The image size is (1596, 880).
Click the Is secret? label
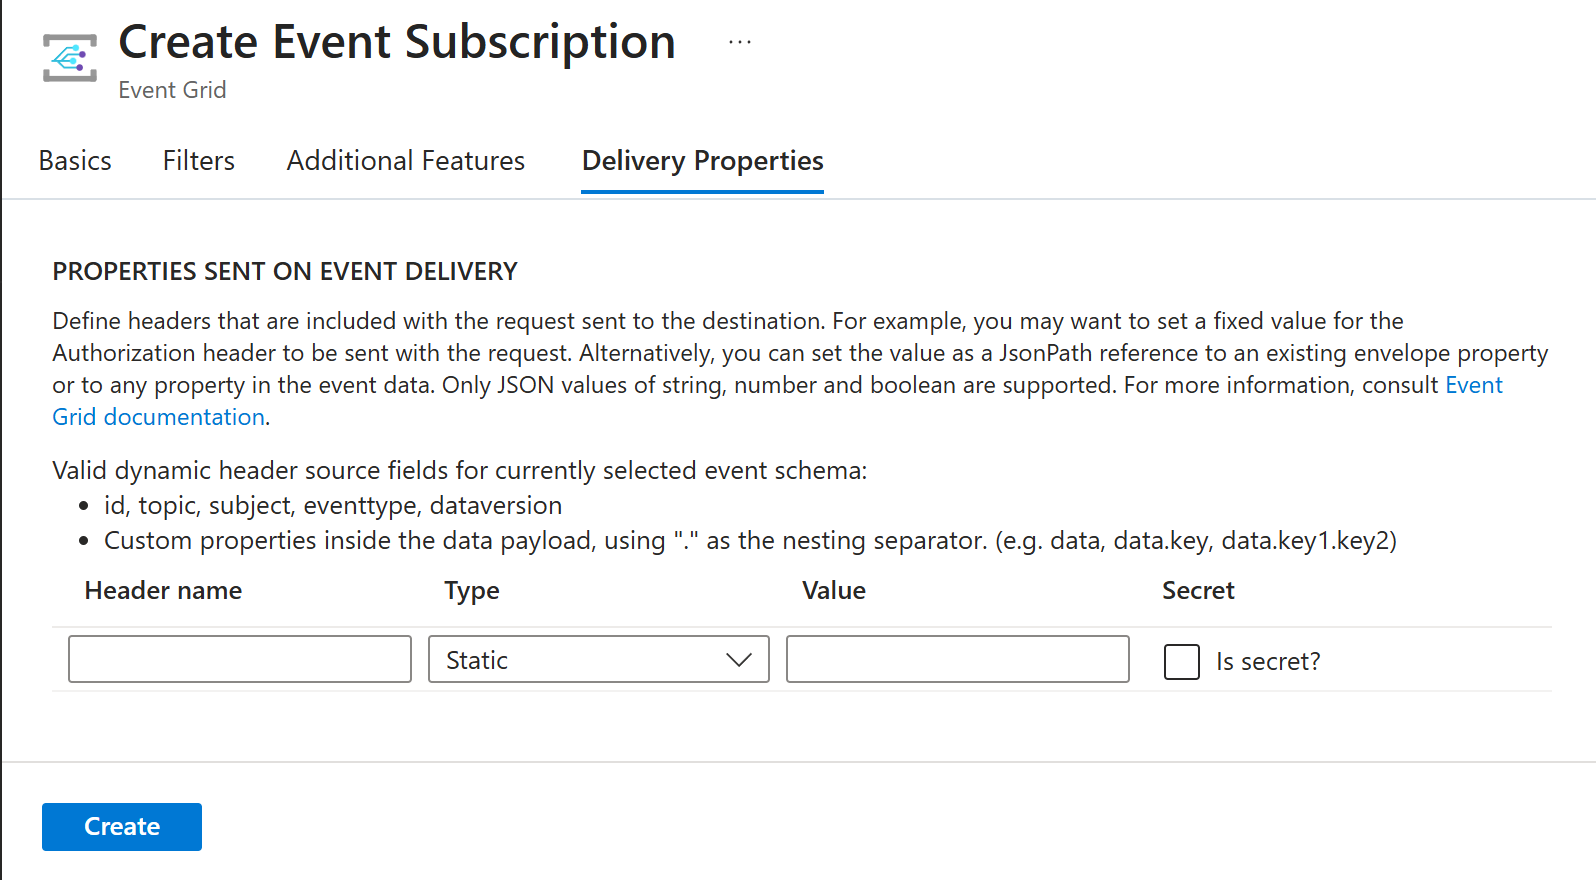pyautogui.click(x=1268, y=661)
